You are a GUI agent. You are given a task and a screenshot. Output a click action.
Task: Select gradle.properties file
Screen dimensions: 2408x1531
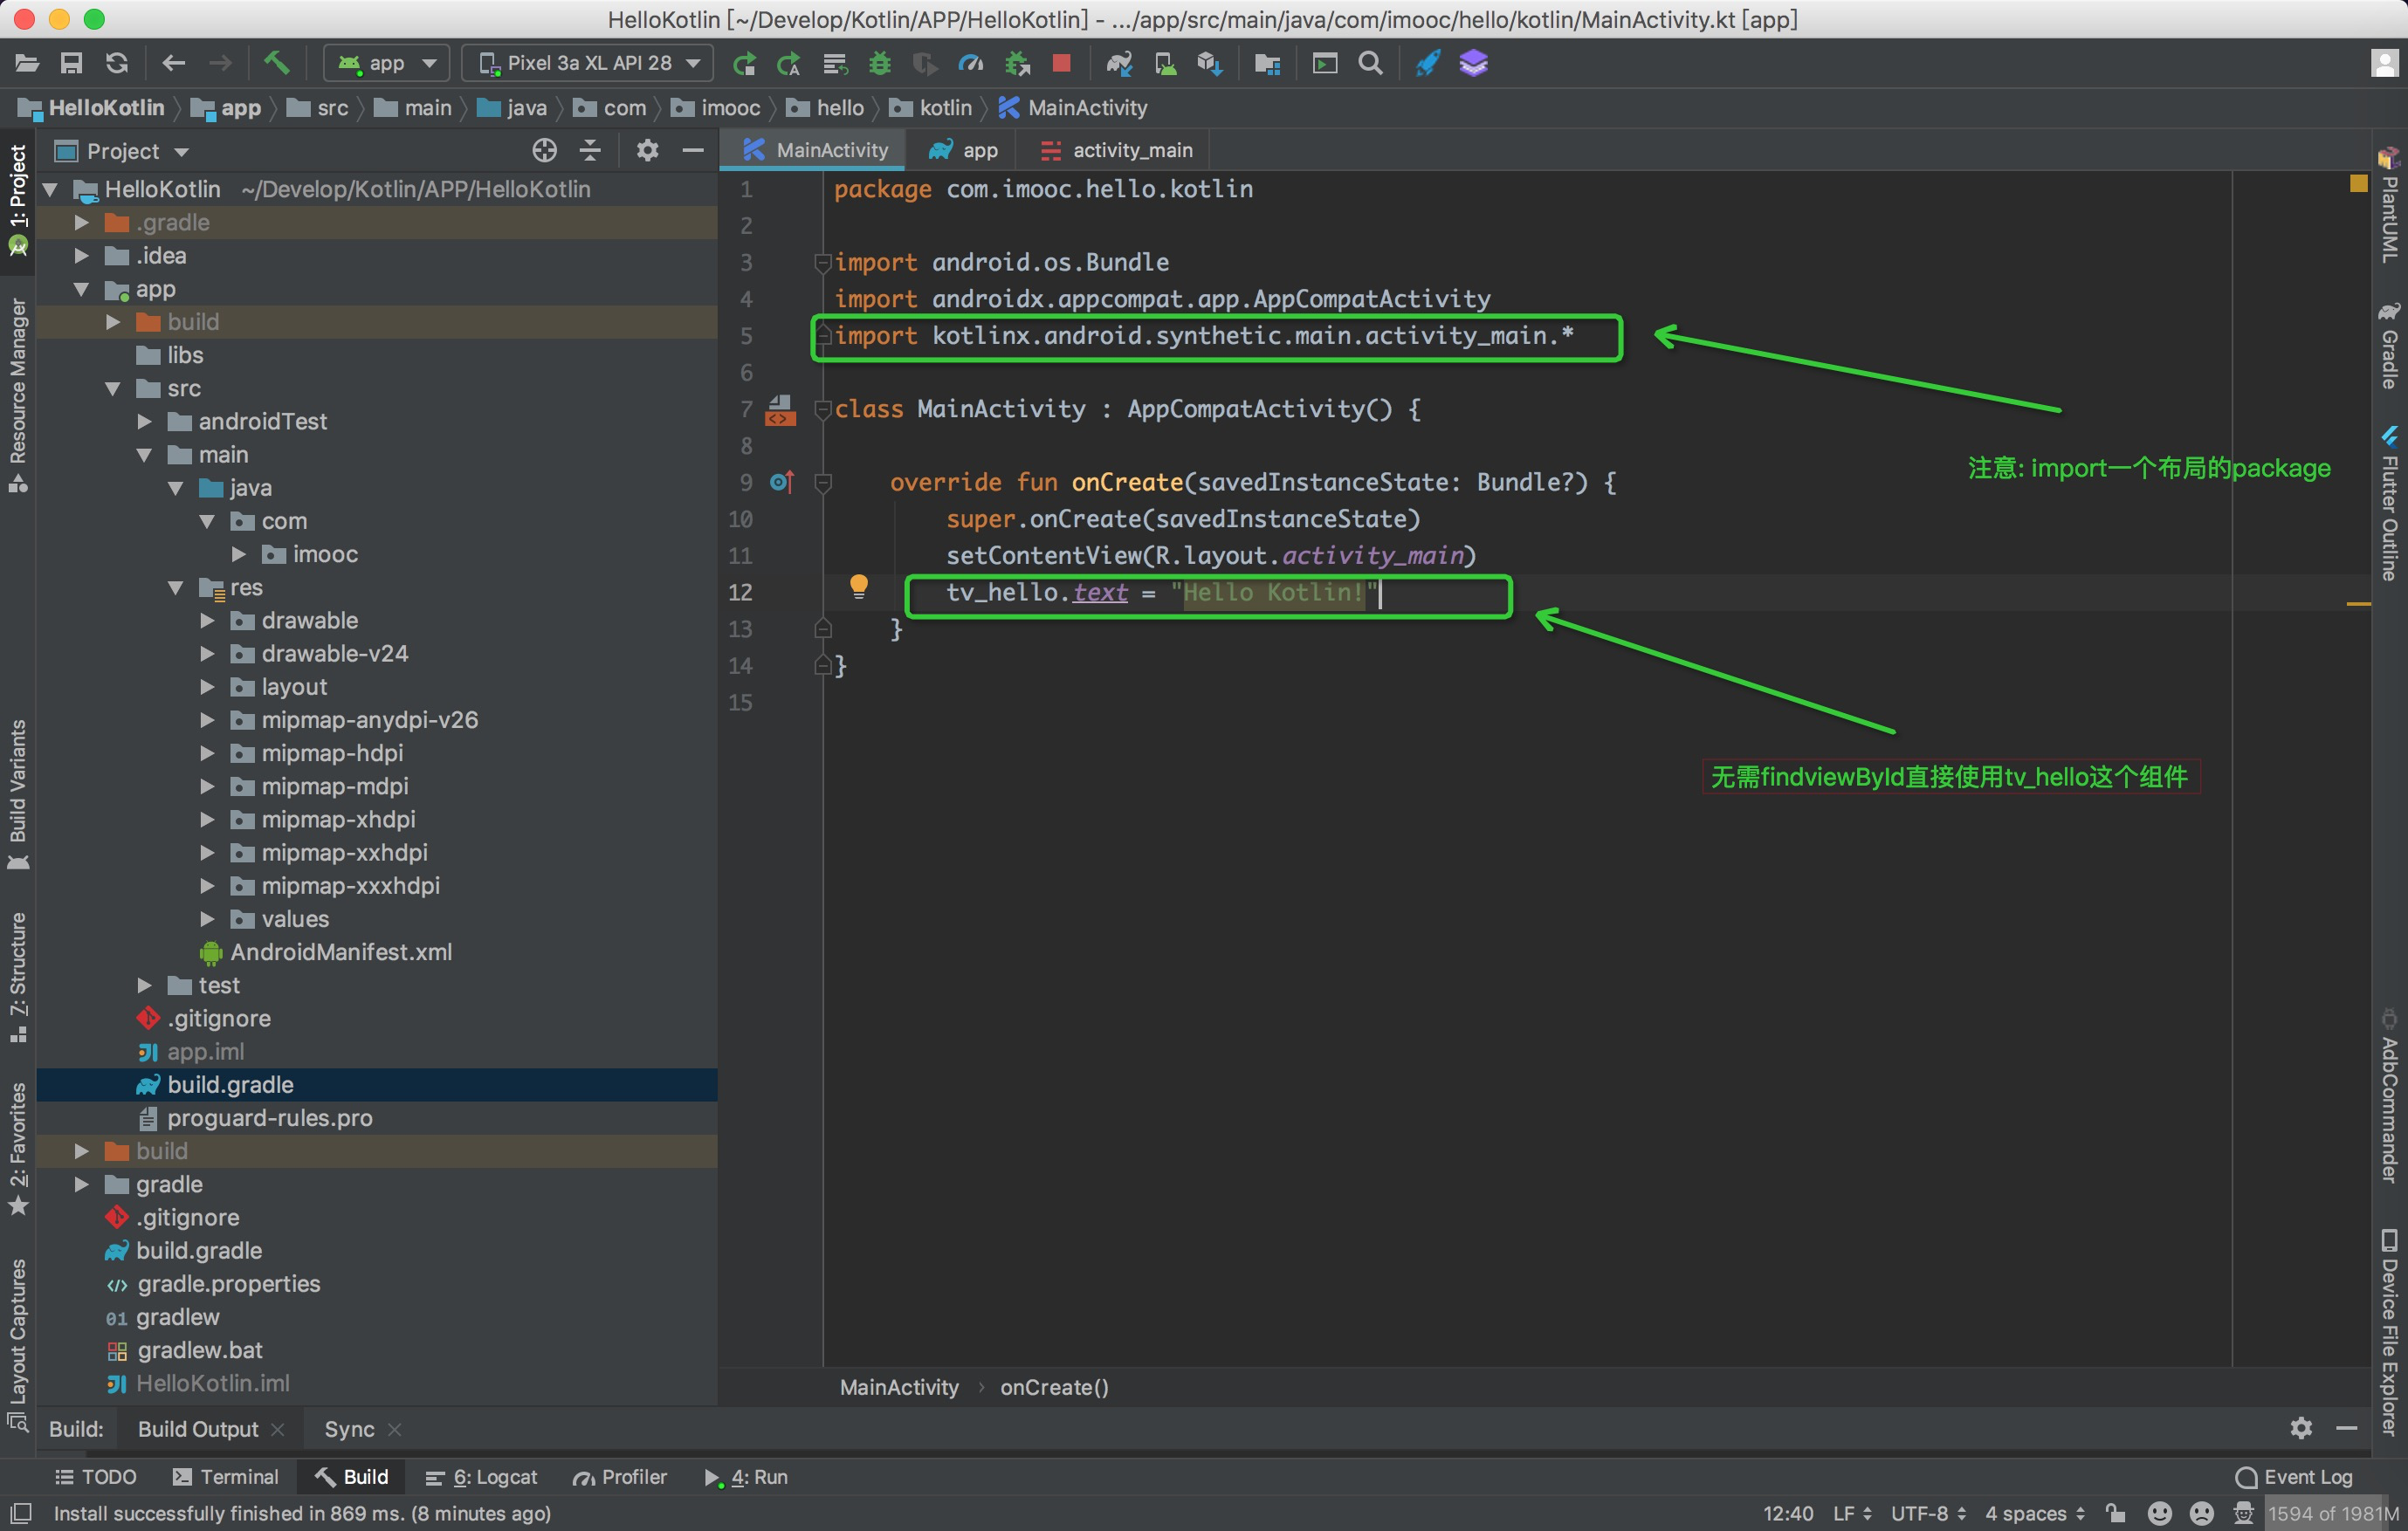pyautogui.click(x=228, y=1284)
